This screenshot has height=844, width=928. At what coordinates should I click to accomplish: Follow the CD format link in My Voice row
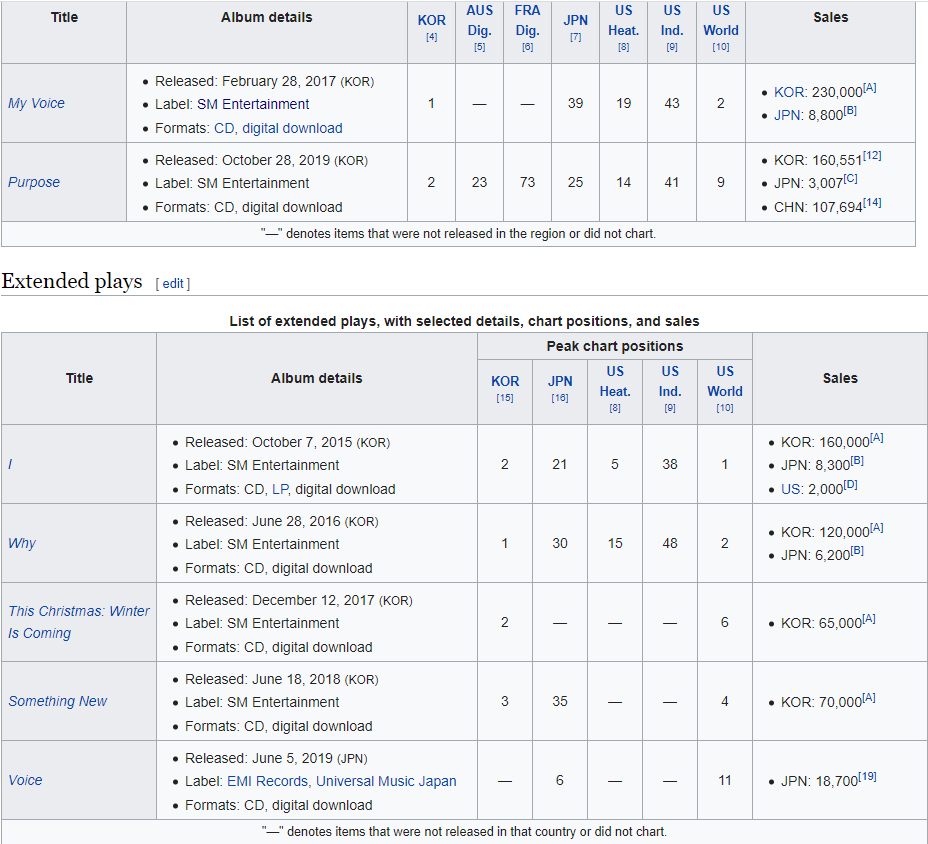pyautogui.click(x=224, y=128)
